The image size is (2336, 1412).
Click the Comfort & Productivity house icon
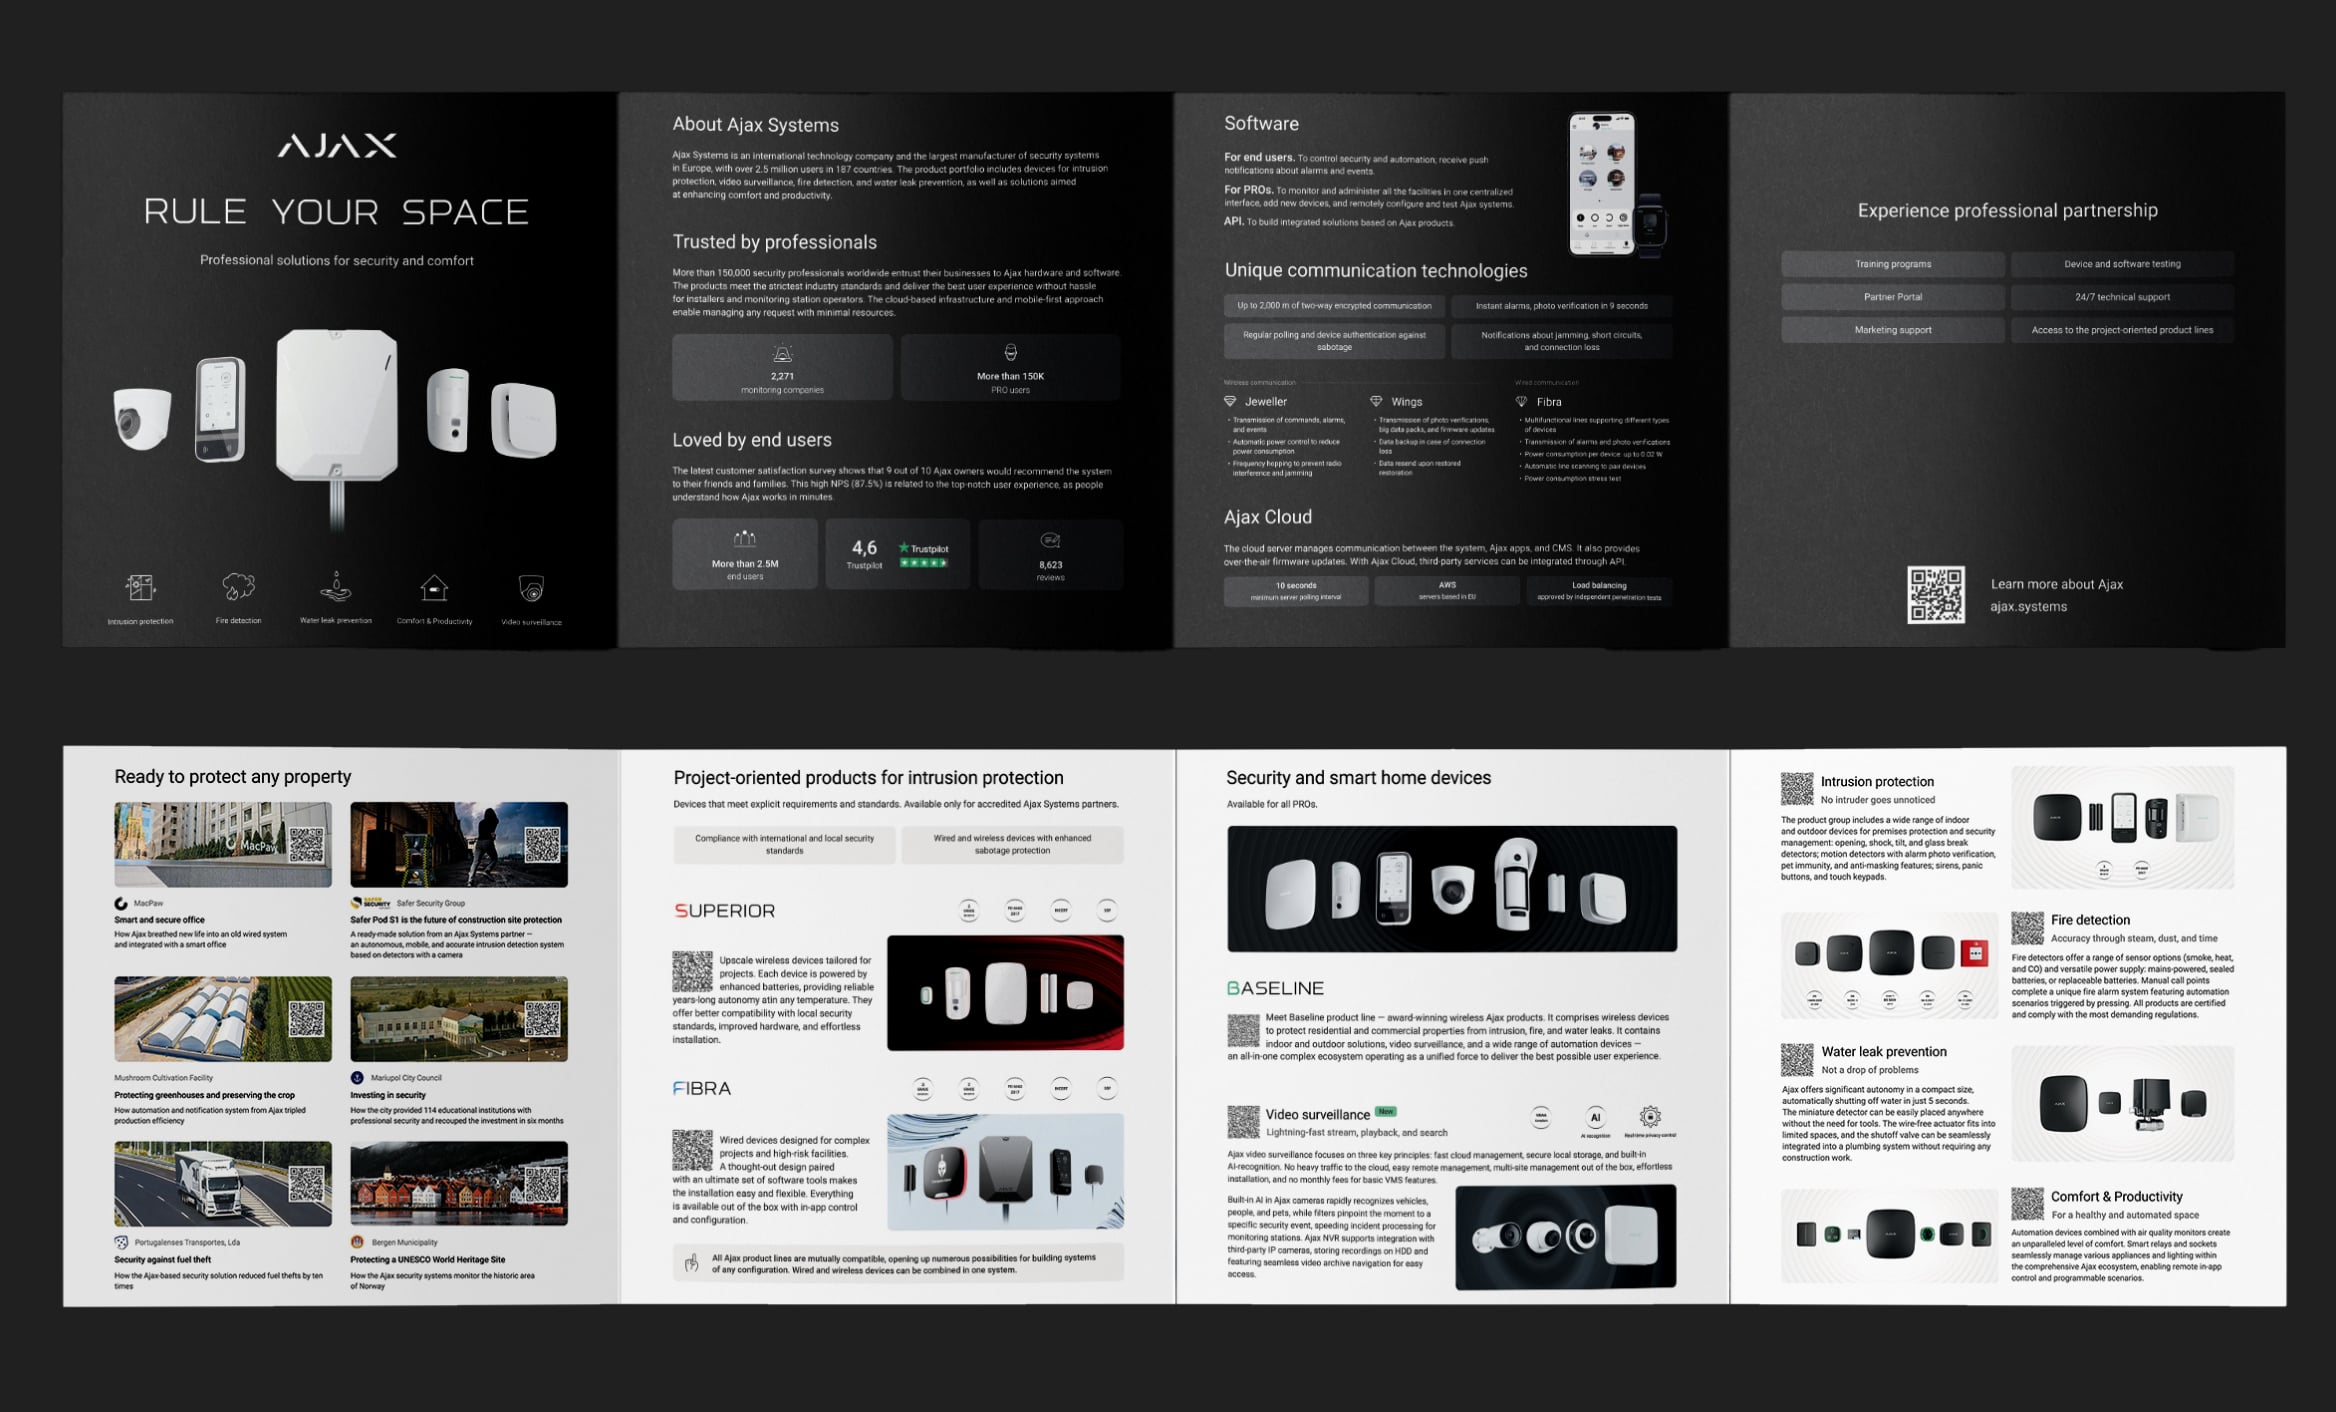click(x=434, y=587)
